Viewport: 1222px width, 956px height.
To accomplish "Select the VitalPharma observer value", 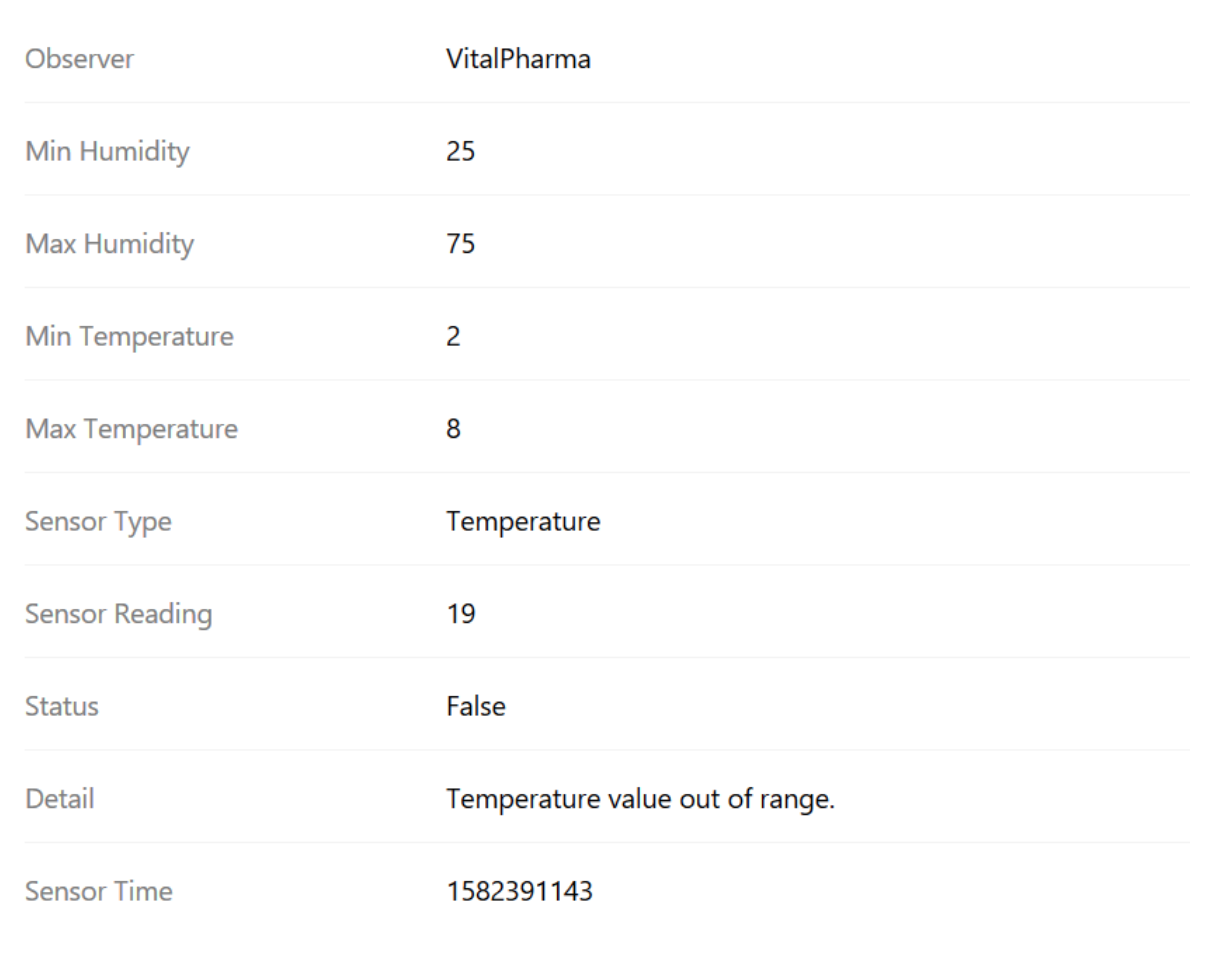I will point(518,59).
